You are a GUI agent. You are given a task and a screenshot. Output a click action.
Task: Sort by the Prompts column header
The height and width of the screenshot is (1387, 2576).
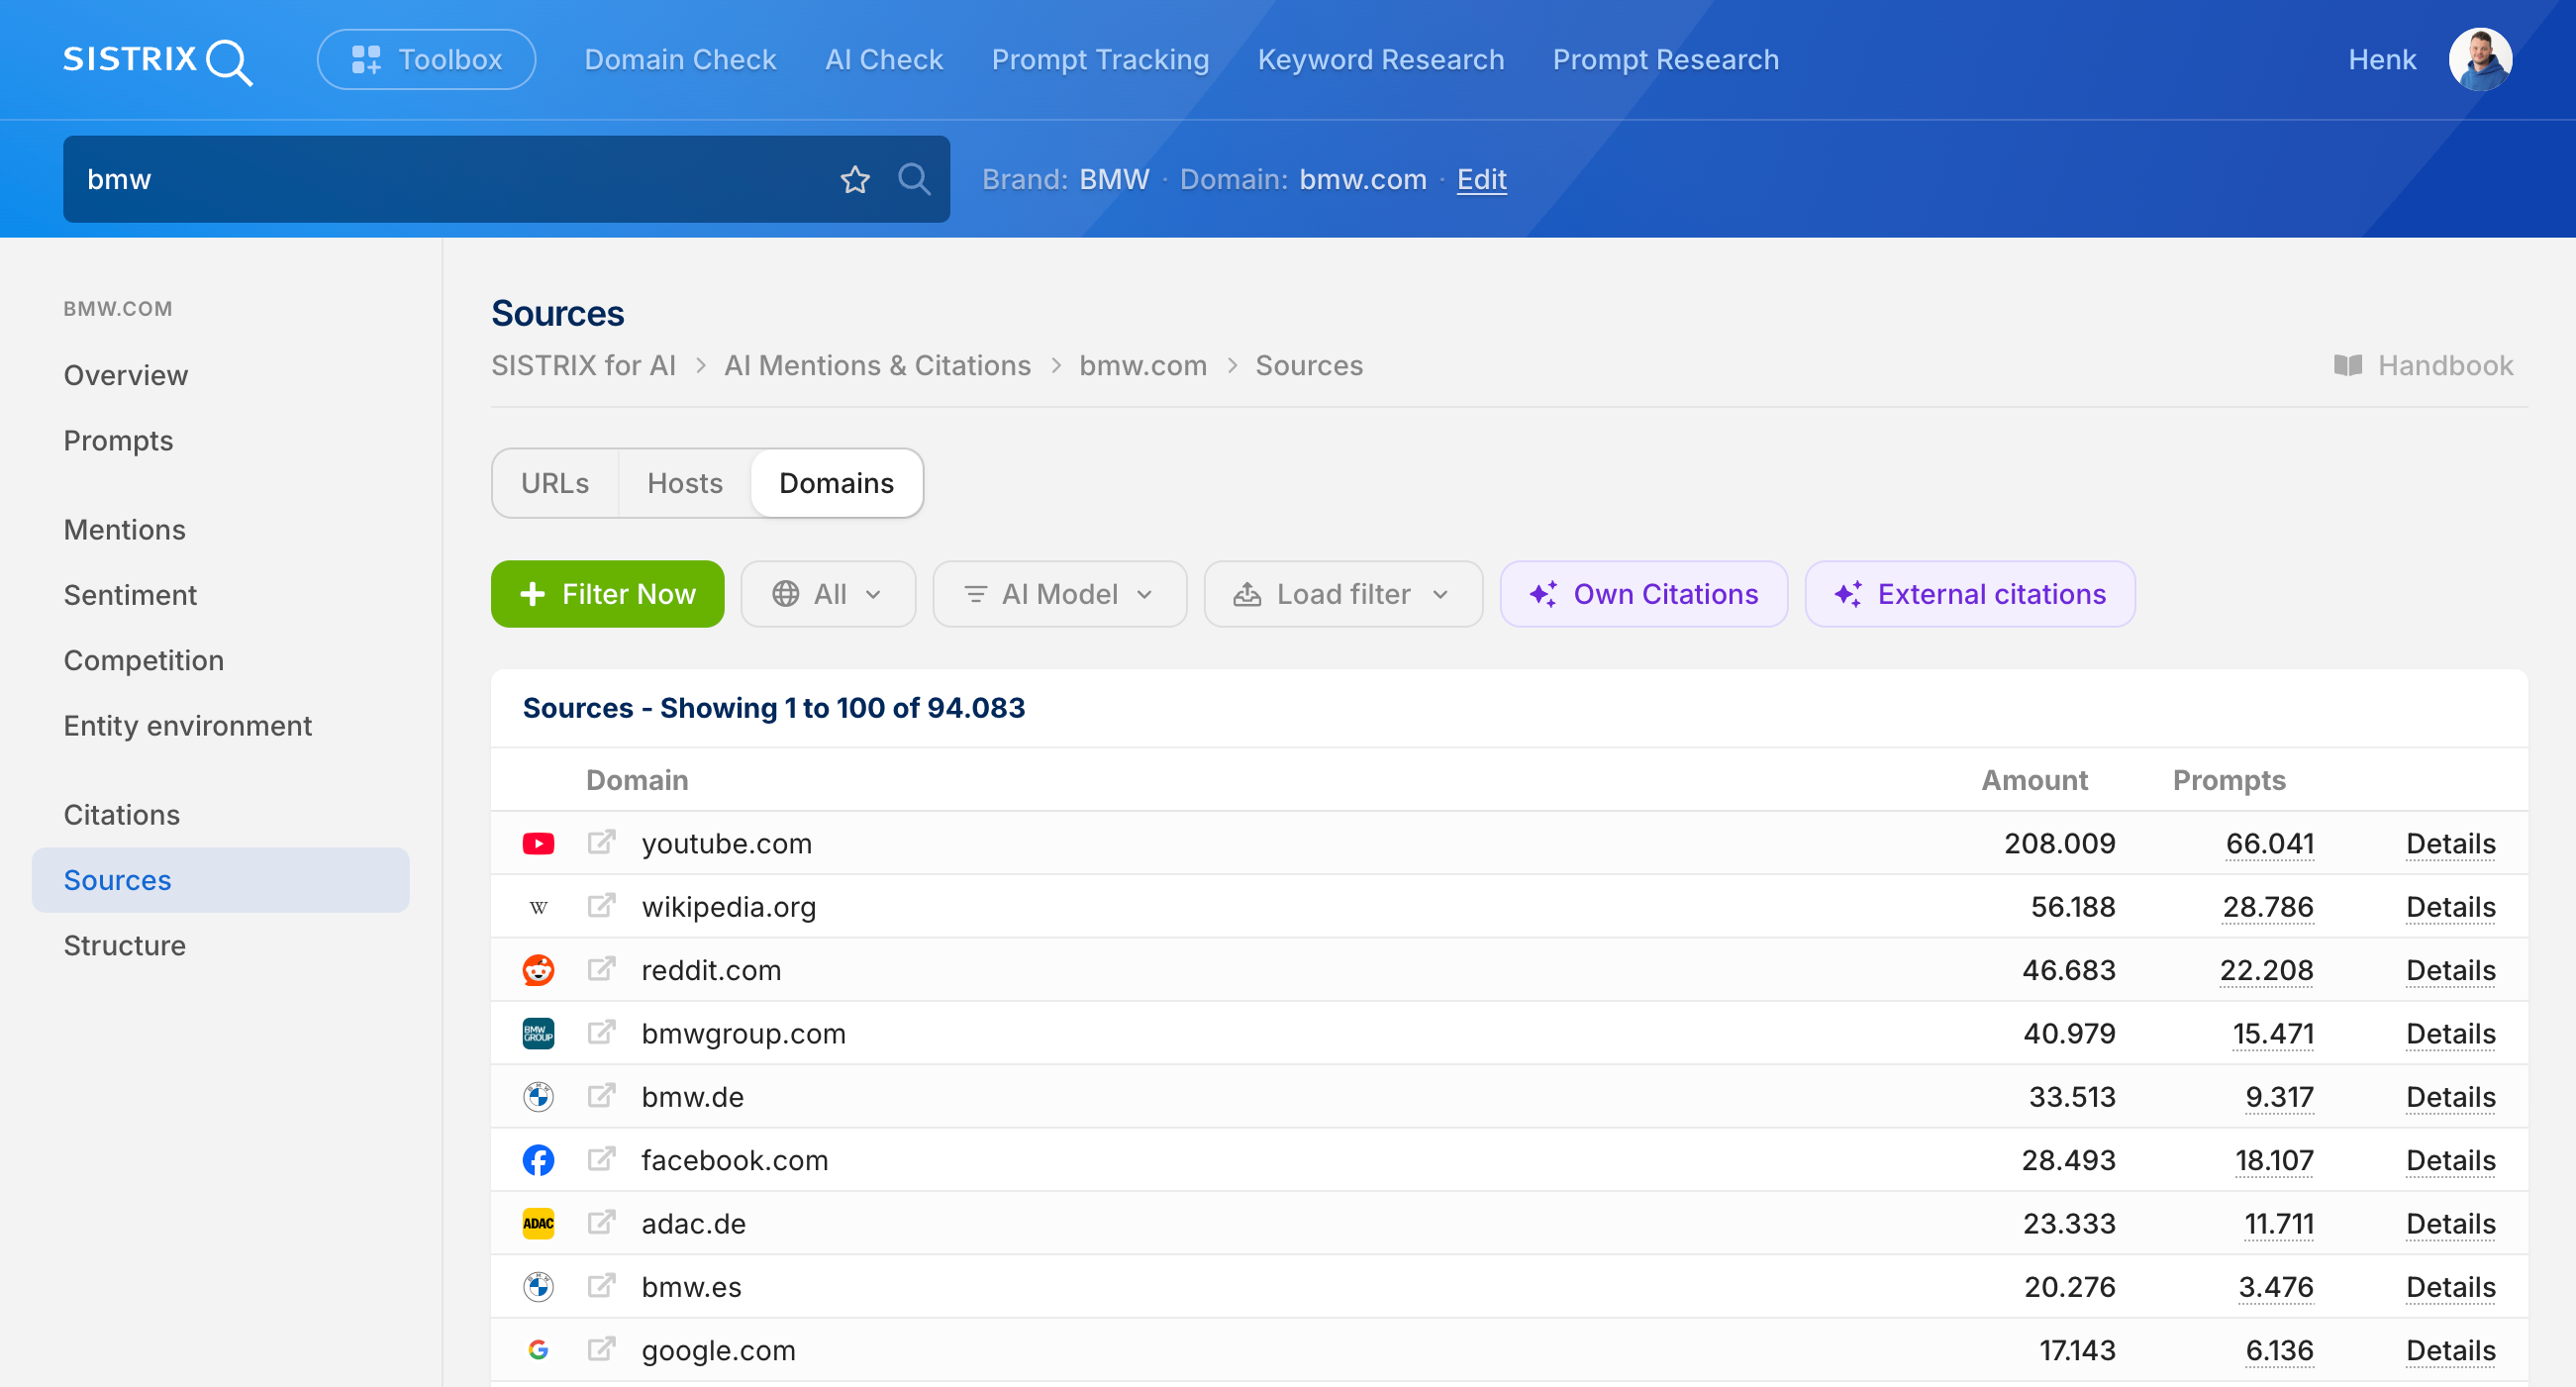[2229, 780]
